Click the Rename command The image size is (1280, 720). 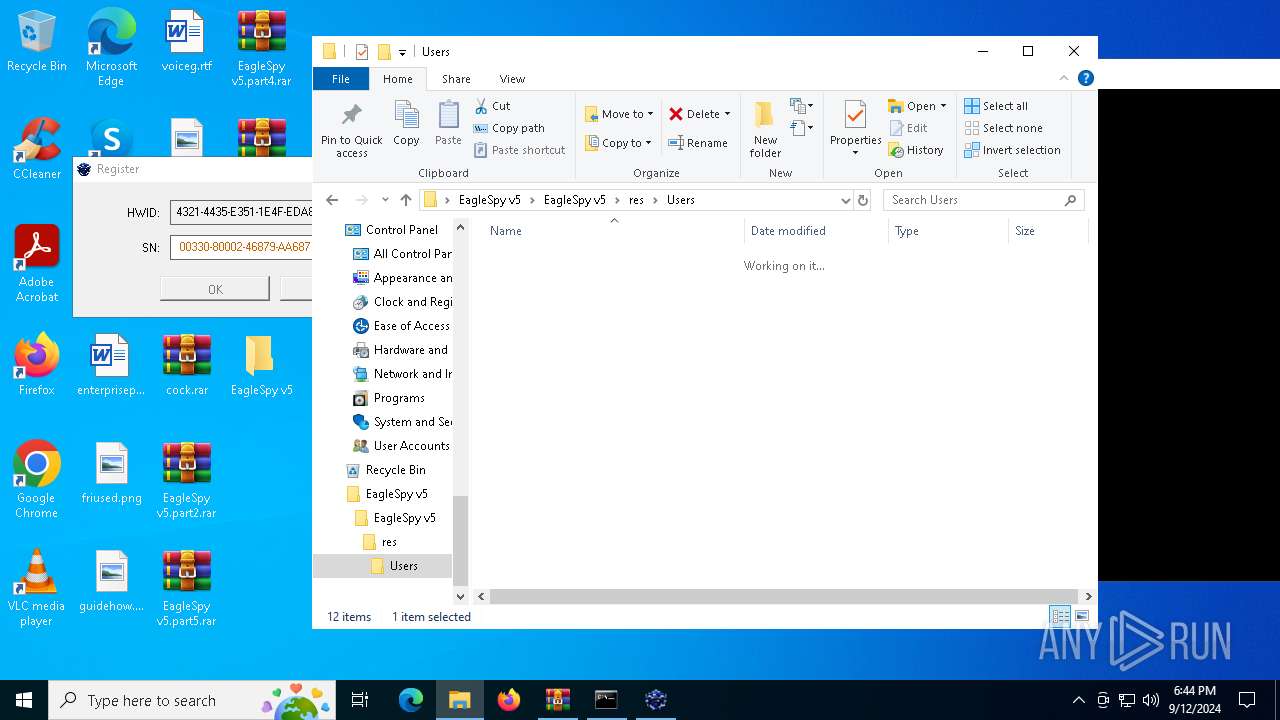pos(698,143)
